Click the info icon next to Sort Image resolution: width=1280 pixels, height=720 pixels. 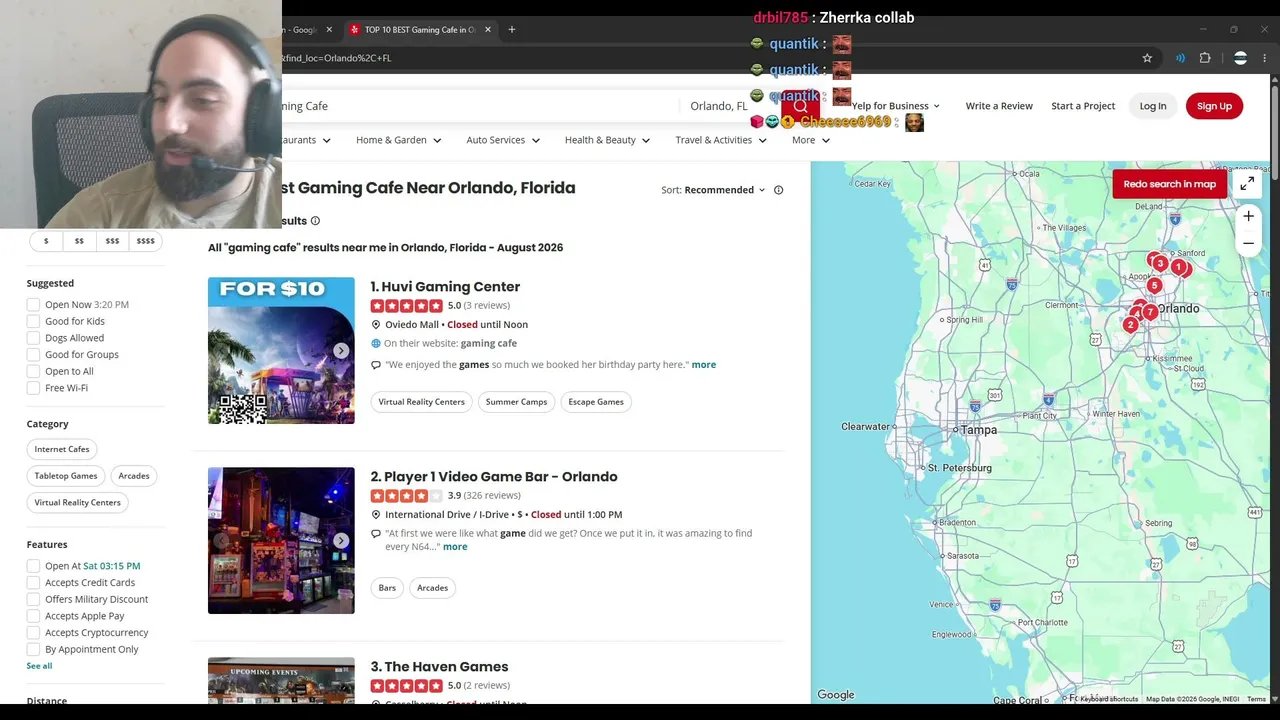click(x=778, y=190)
